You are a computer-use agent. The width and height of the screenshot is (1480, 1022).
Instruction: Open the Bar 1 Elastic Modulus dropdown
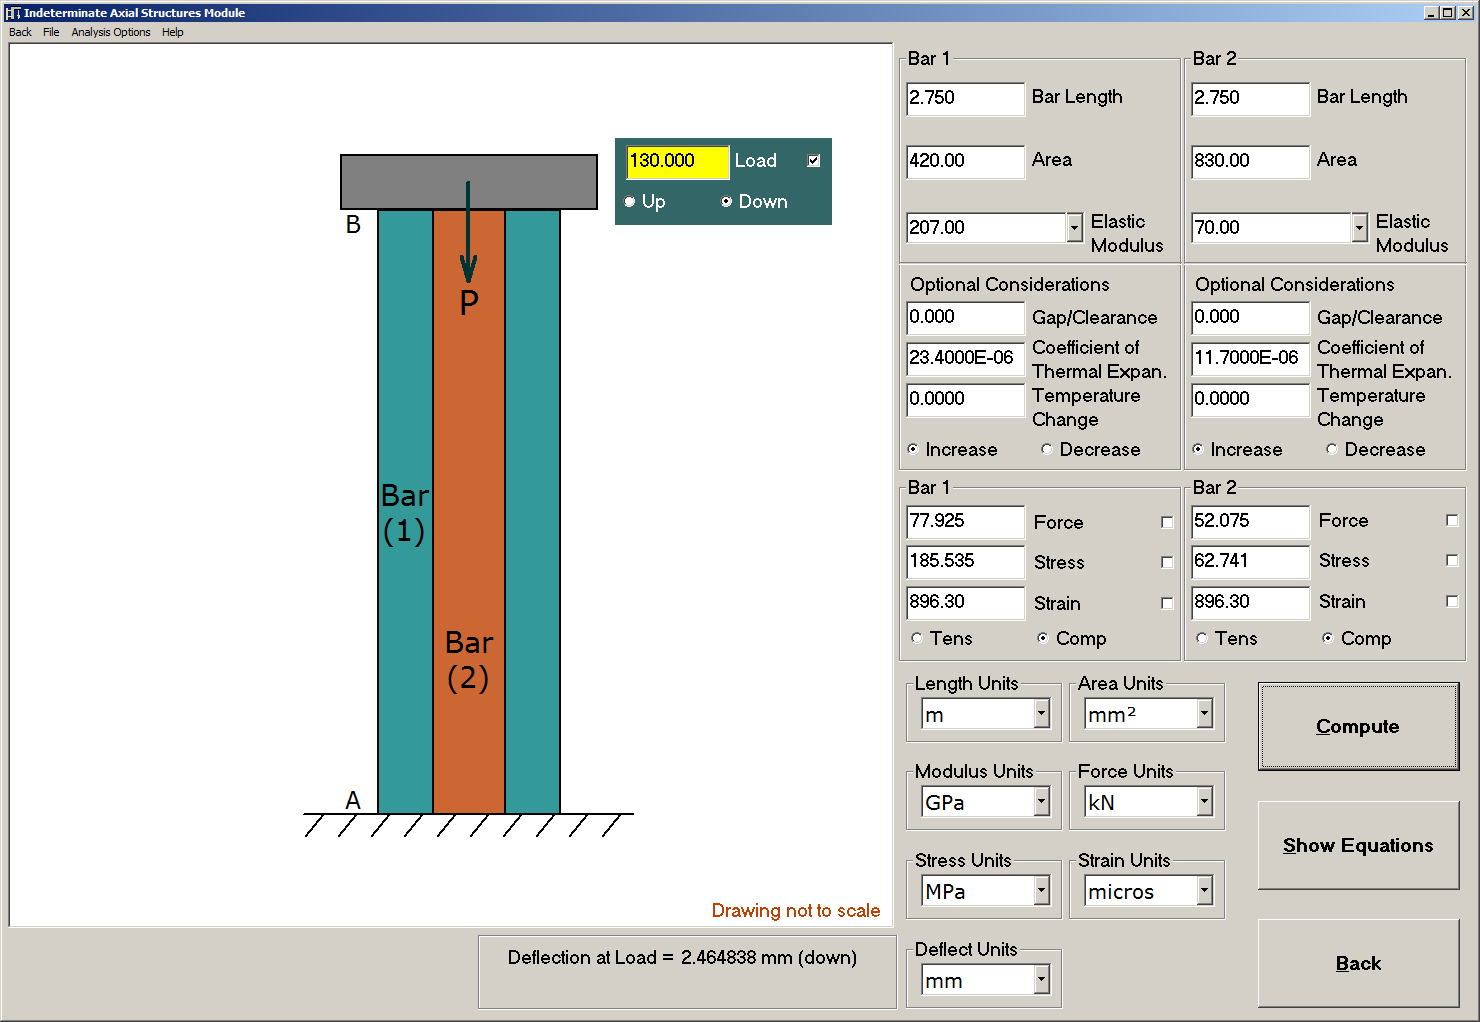click(x=1074, y=227)
